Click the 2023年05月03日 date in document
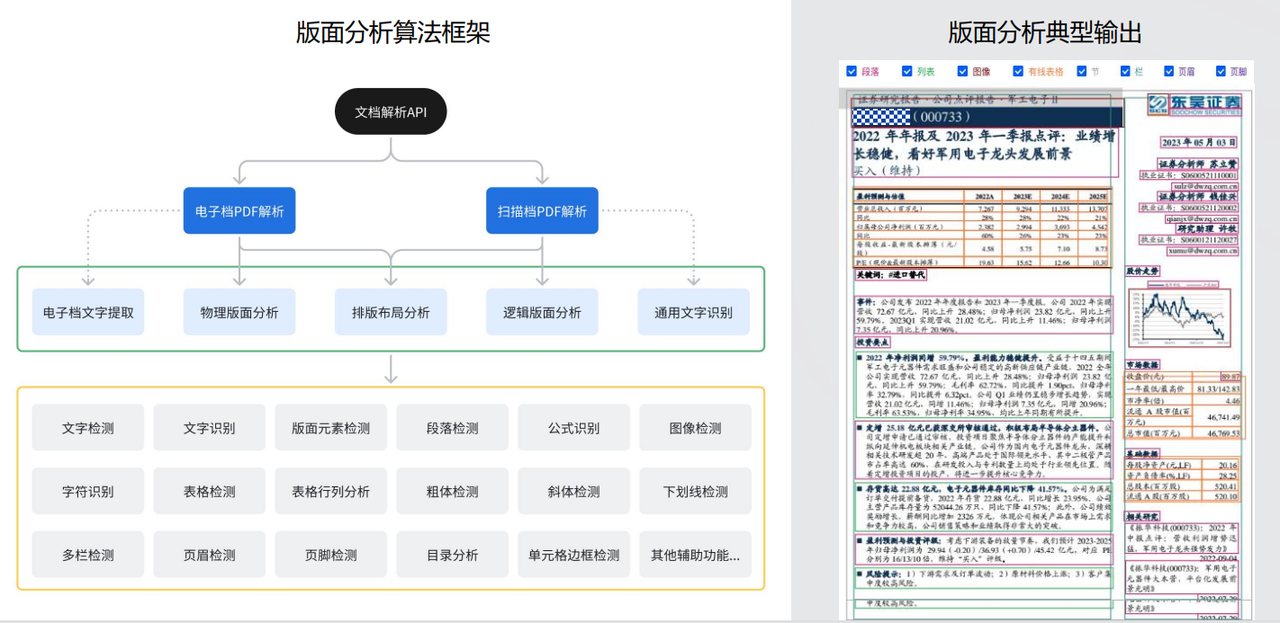Image resolution: width=1280 pixels, height=623 pixels. [x=1198, y=142]
